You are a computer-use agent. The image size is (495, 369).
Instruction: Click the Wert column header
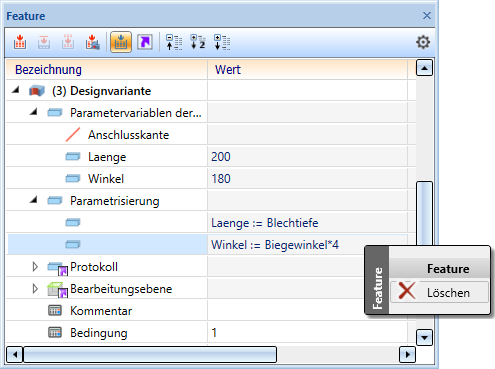pyautogui.click(x=307, y=70)
